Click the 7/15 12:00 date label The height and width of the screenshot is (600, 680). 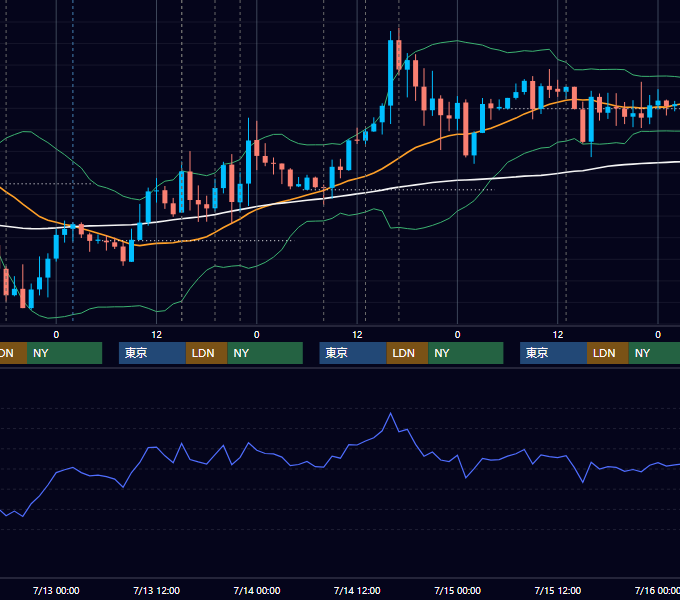click(x=558, y=590)
